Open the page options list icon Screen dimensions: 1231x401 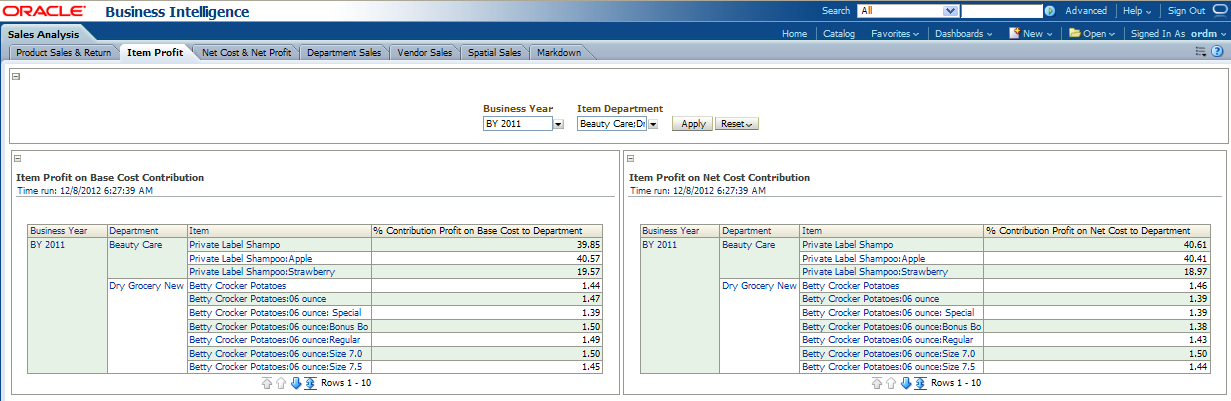click(1201, 51)
